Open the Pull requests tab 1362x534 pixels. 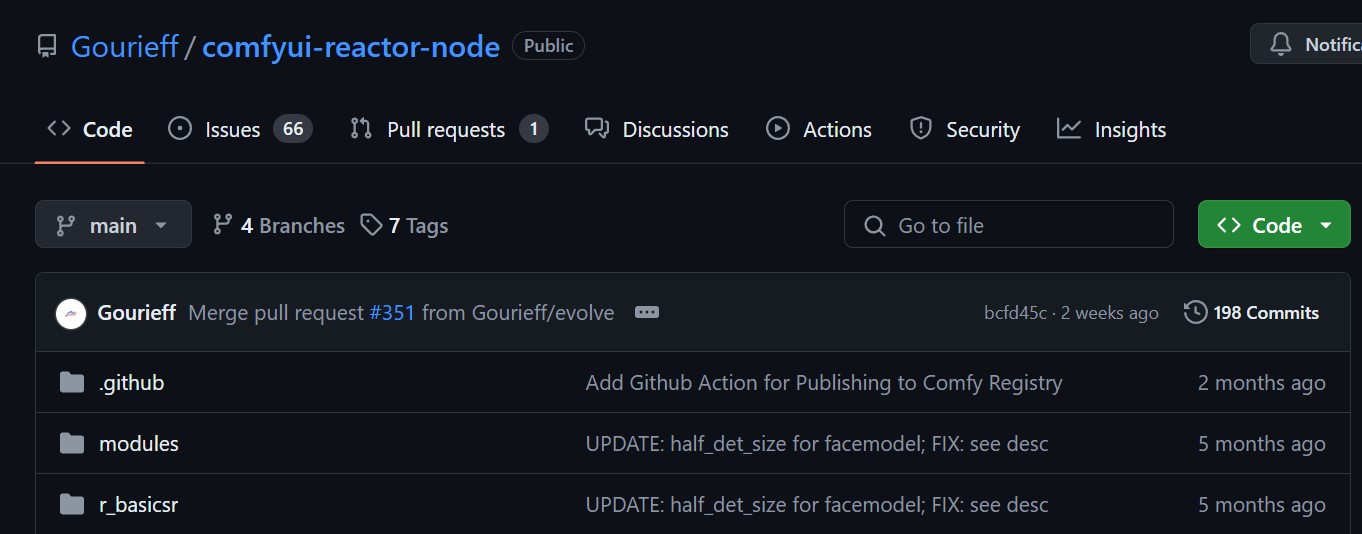pyautogui.click(x=447, y=130)
